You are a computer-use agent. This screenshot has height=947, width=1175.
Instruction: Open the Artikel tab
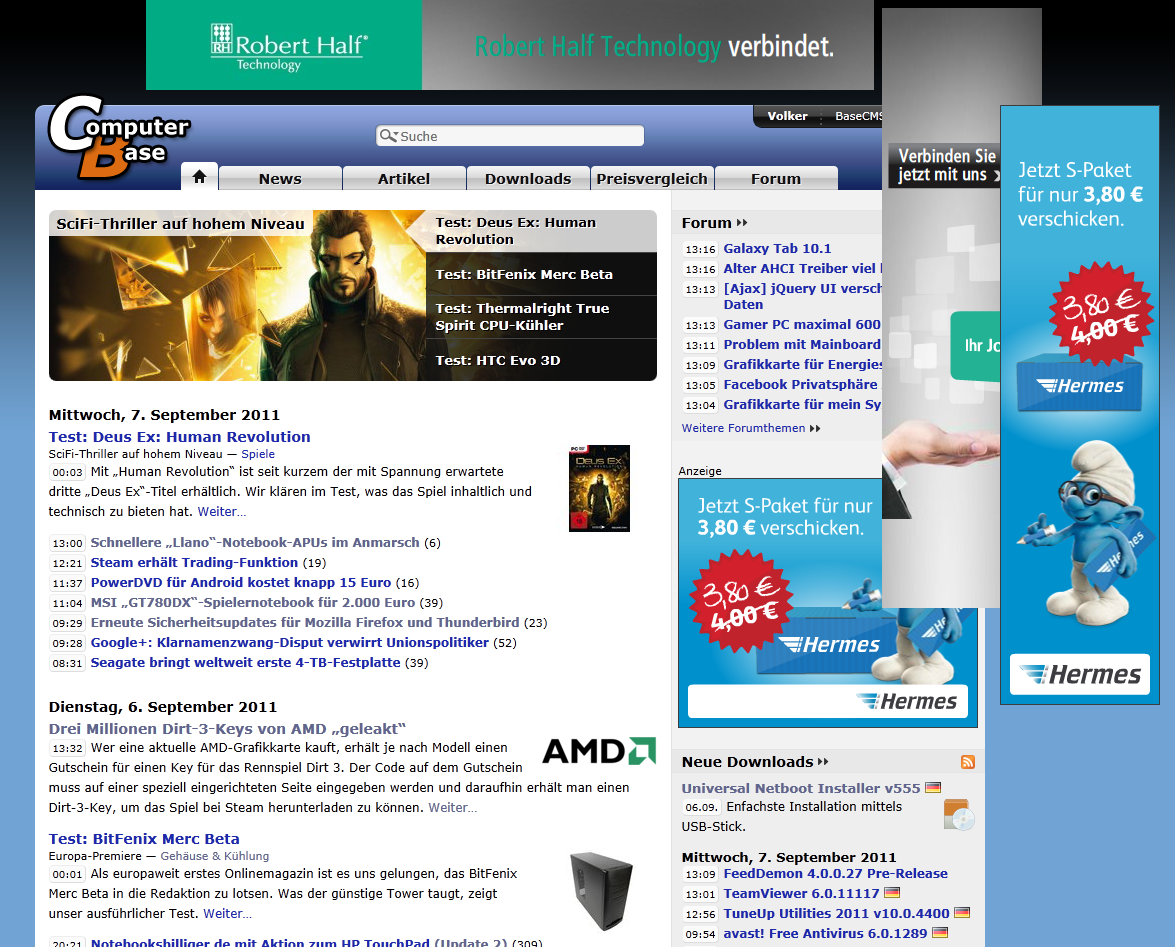[404, 178]
